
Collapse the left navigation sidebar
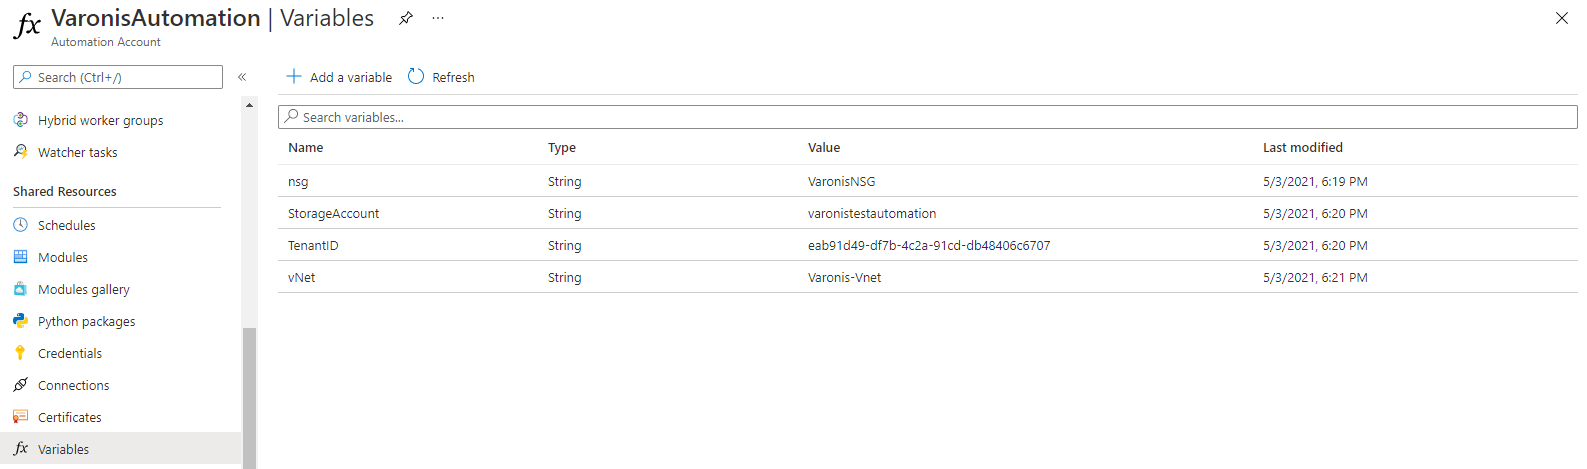pyautogui.click(x=242, y=77)
